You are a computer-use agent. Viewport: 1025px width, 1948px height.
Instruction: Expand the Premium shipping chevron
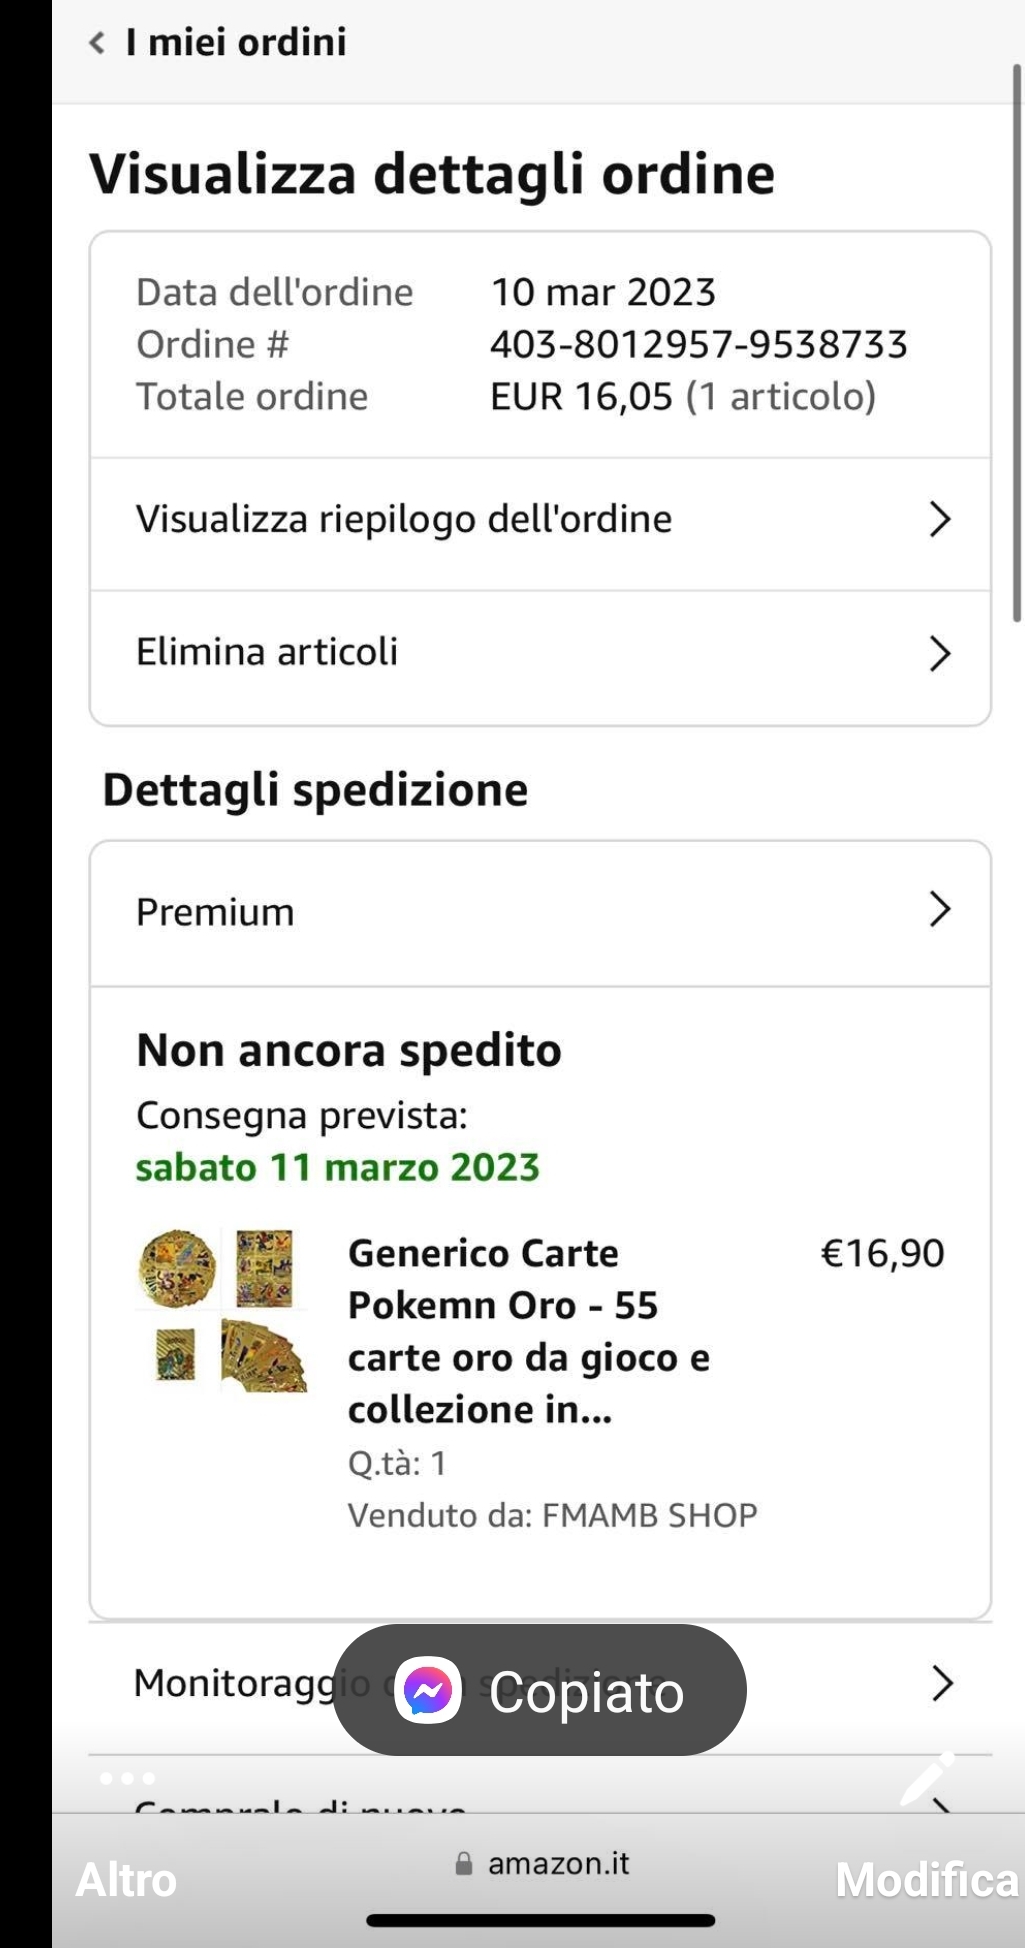point(939,910)
